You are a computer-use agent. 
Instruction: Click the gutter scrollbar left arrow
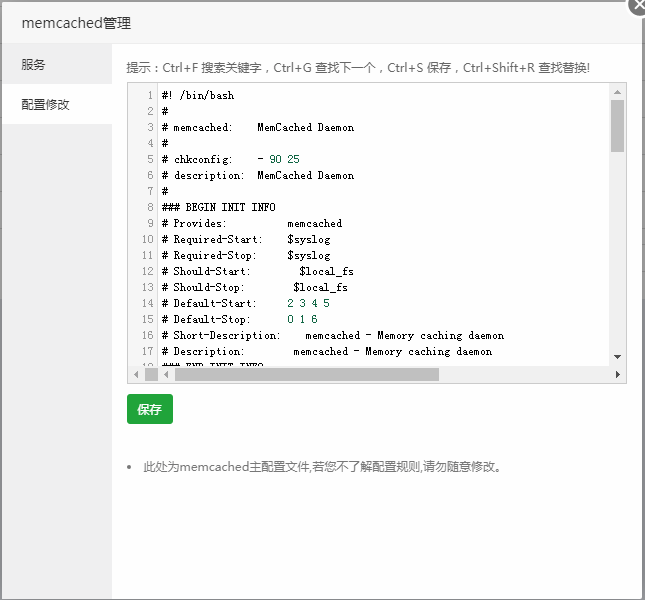[x=136, y=374]
